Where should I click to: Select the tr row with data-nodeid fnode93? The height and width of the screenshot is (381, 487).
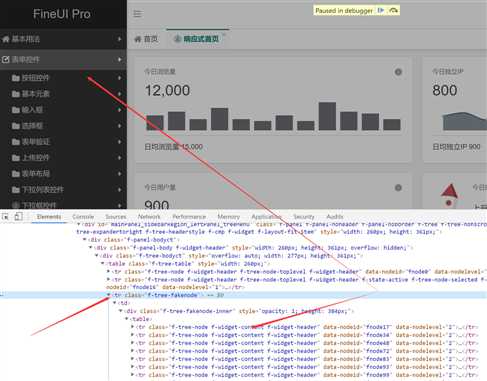[307, 367]
